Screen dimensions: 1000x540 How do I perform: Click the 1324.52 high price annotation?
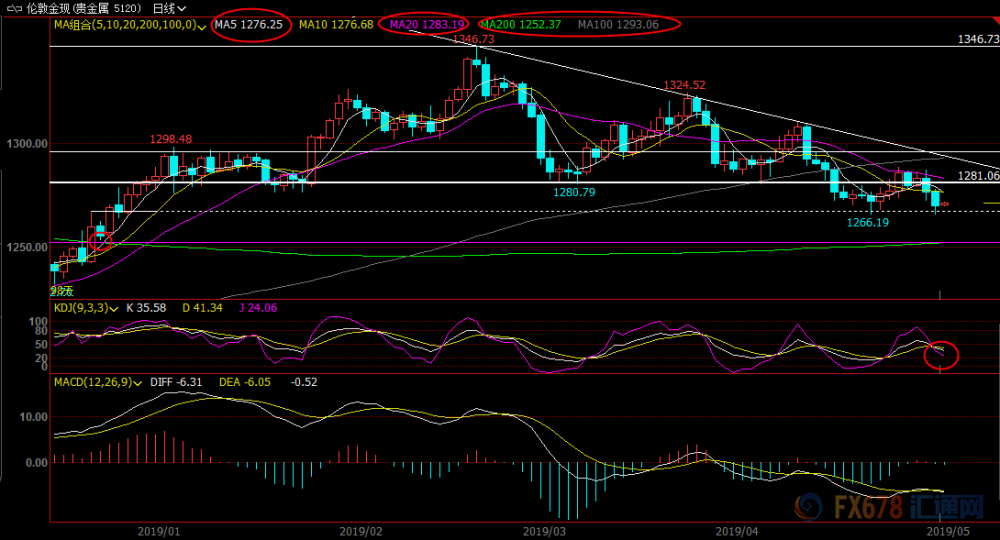pos(684,85)
